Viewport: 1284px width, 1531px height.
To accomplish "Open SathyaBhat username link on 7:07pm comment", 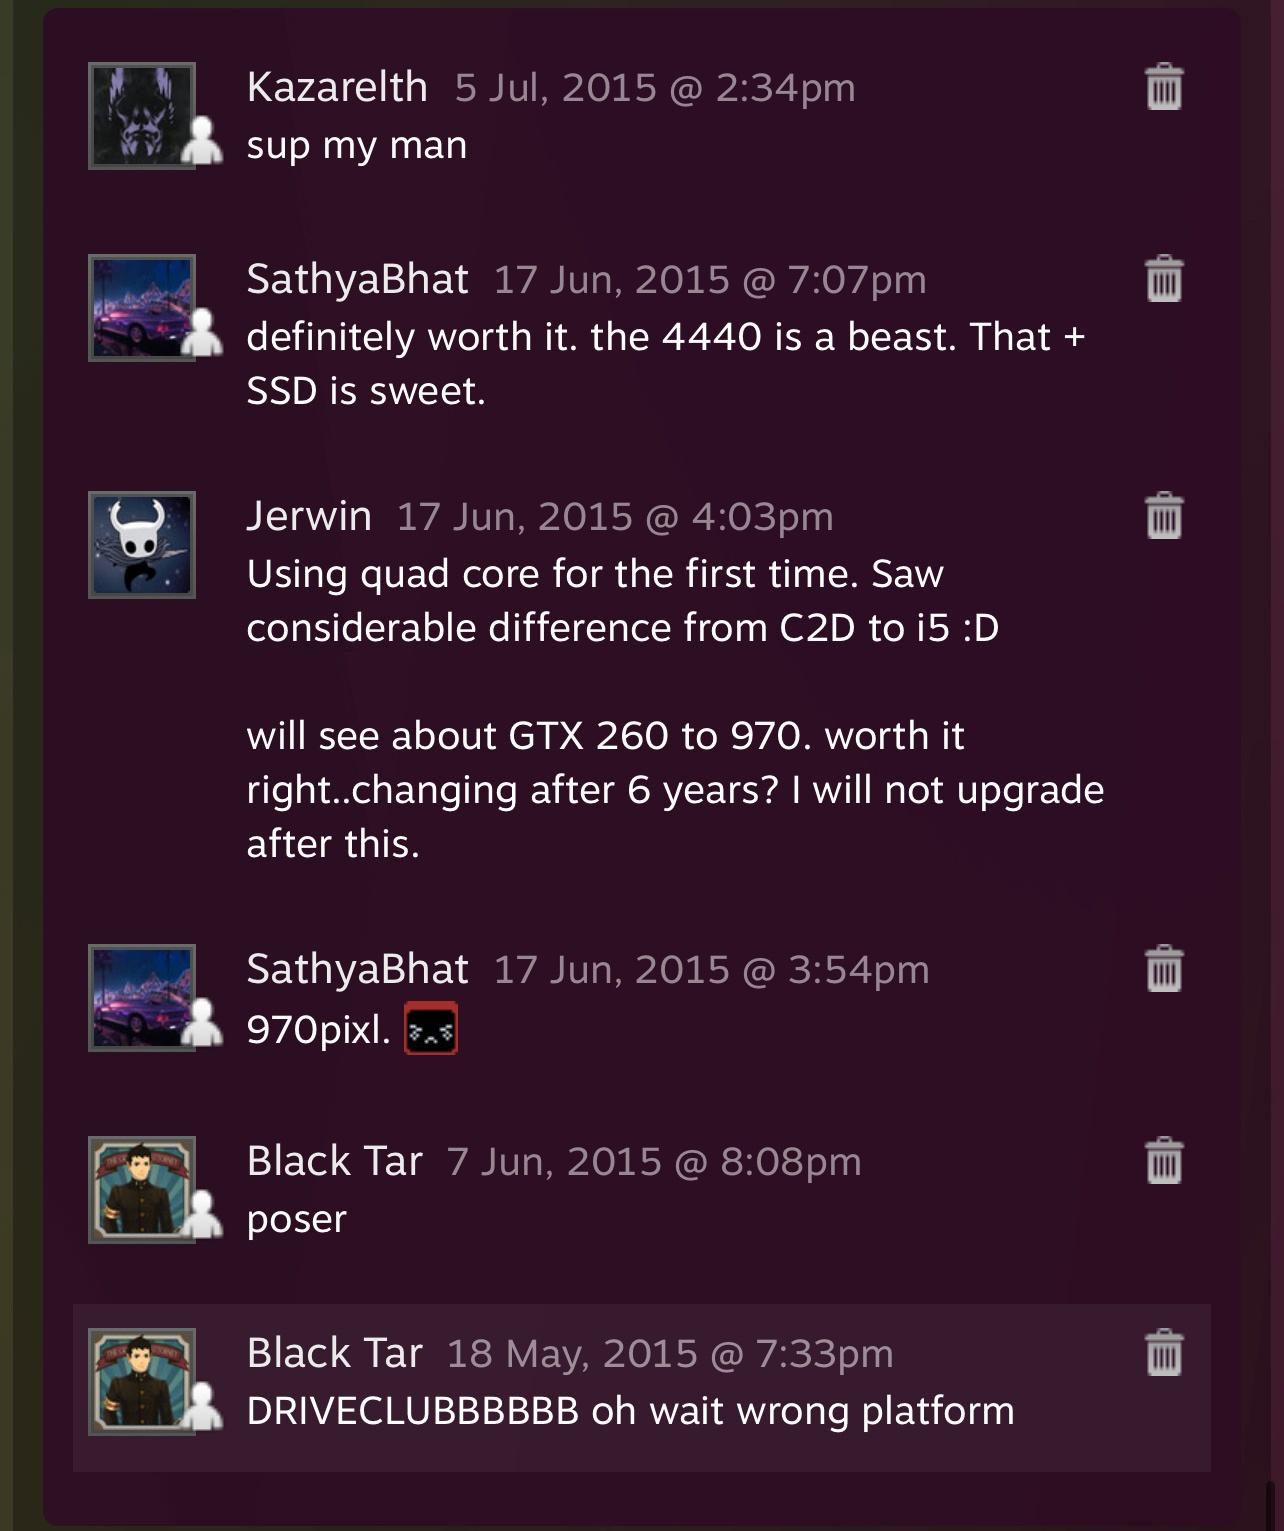I will coord(357,279).
